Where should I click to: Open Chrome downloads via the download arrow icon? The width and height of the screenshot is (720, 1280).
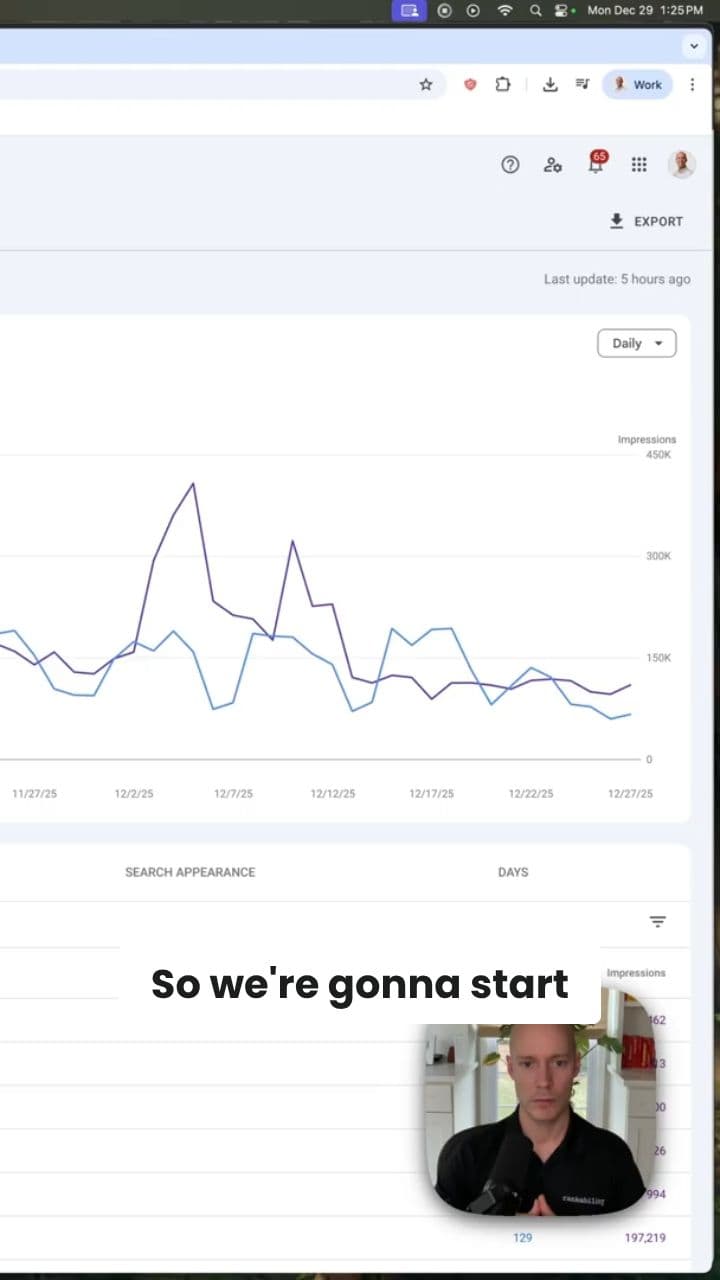click(x=550, y=85)
